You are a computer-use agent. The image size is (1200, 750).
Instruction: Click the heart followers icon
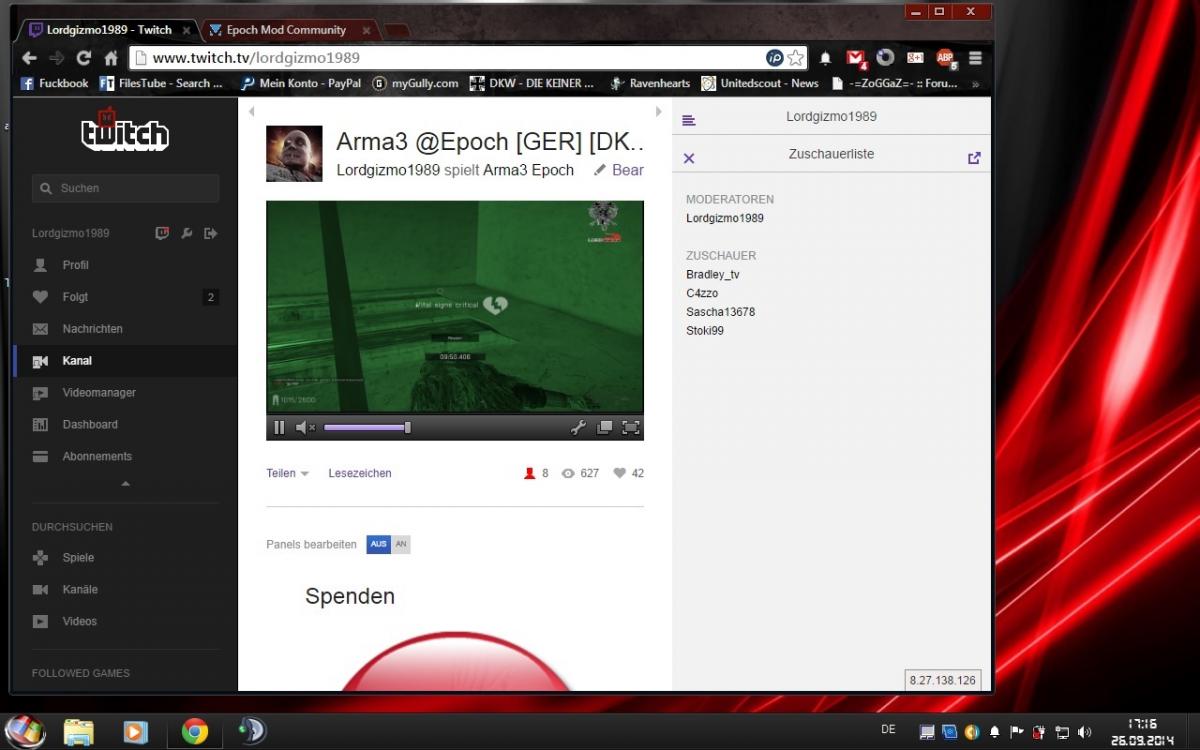(619, 474)
